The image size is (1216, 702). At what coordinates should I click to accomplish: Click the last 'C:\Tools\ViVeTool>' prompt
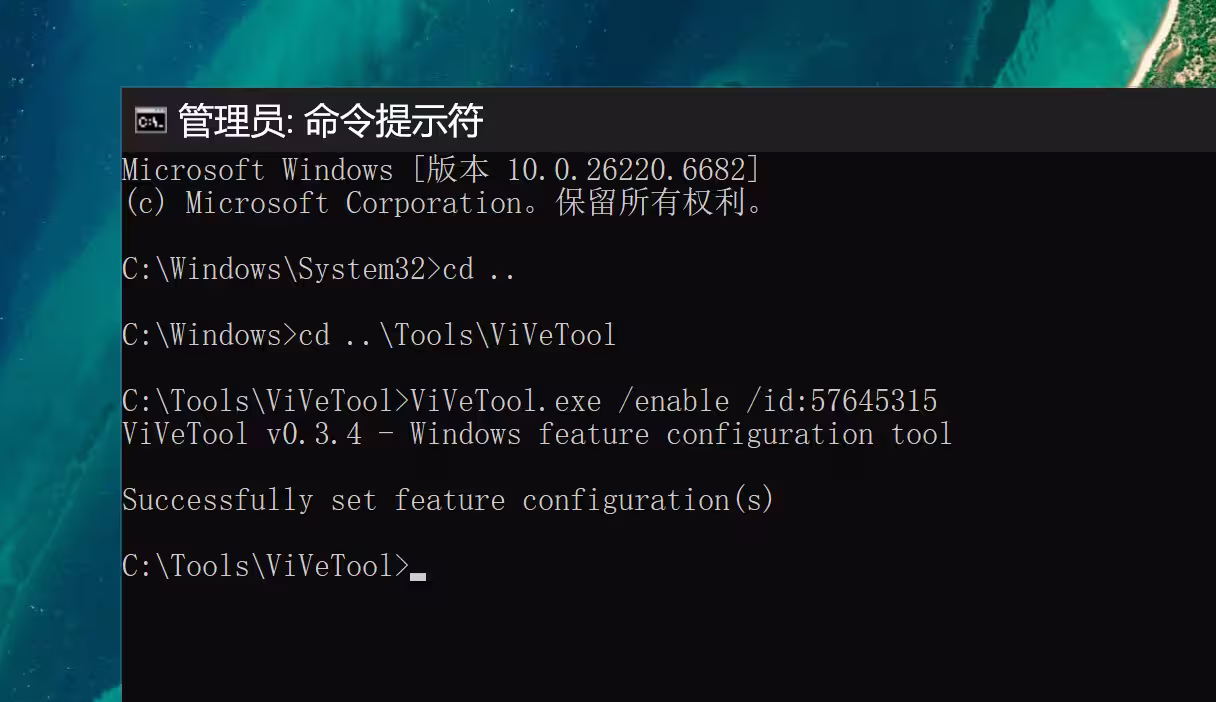(266, 566)
